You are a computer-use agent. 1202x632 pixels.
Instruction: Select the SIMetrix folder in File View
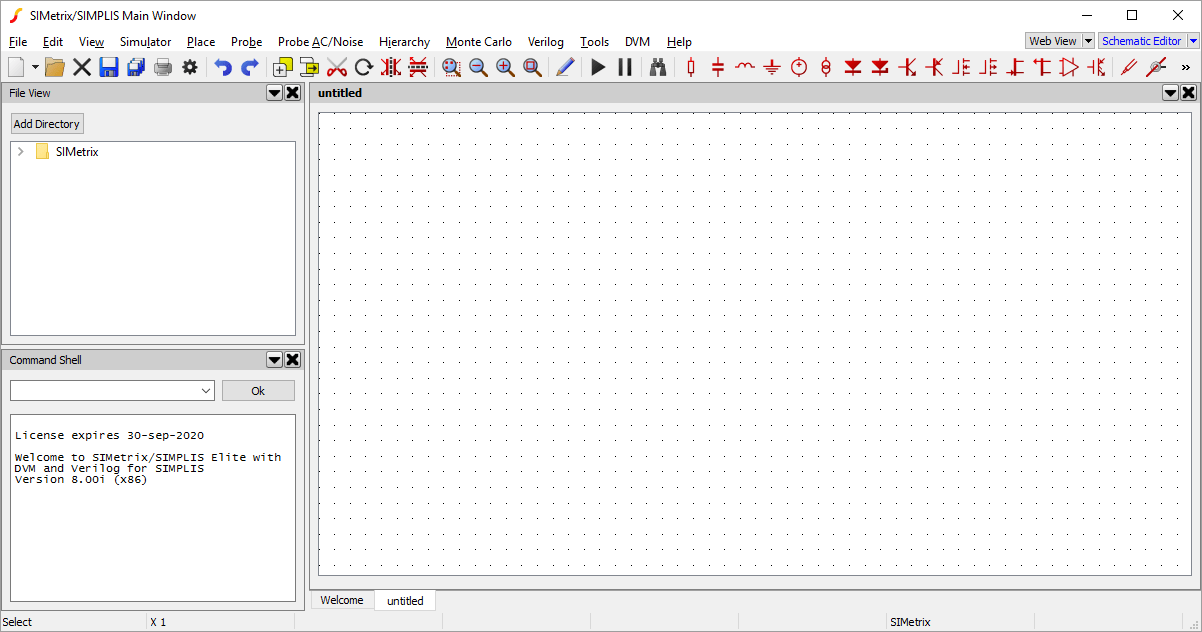77,152
